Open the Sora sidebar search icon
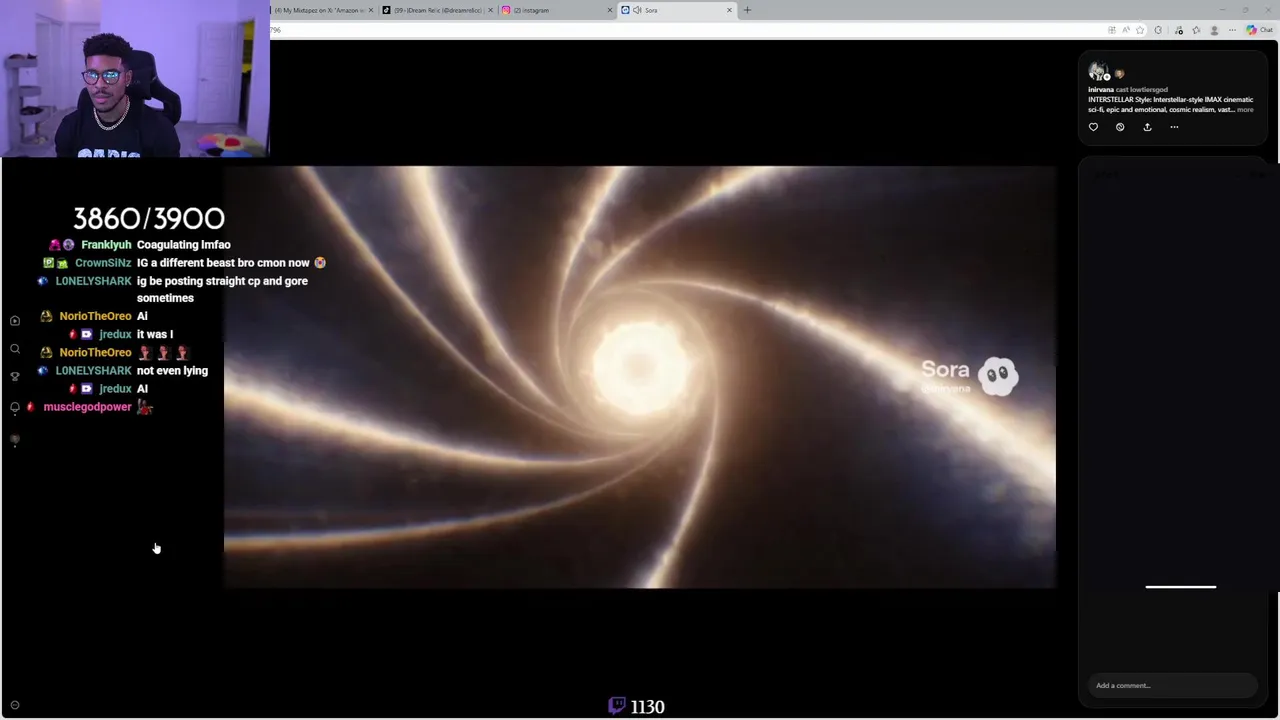 15,349
